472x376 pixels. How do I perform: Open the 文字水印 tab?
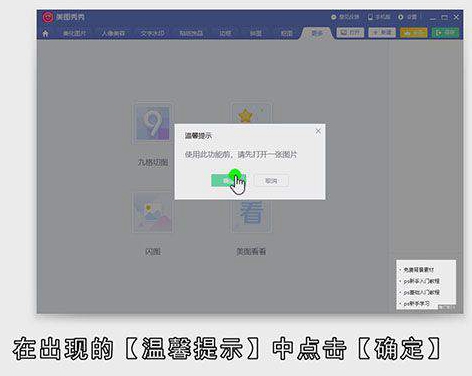click(x=152, y=33)
